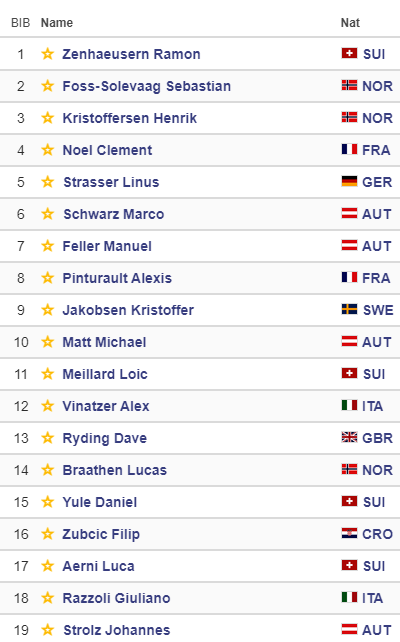Sort by the BIB column header
Screen dimensions: 400x642
pos(20,23)
